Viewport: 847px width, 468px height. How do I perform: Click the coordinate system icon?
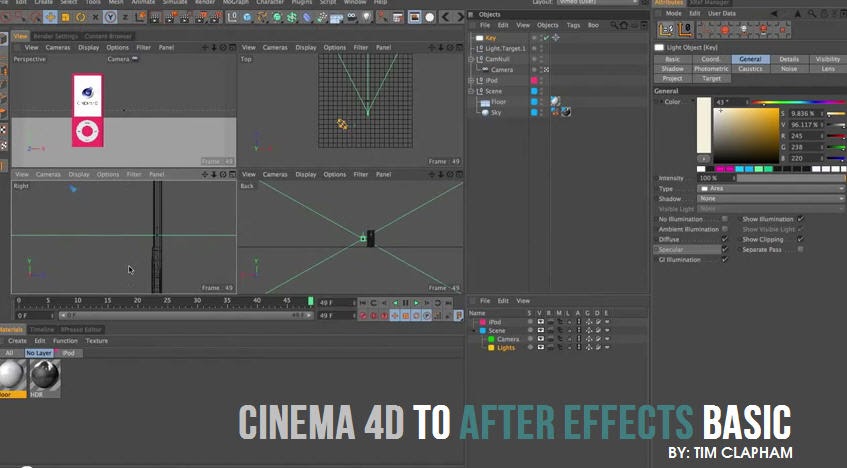coord(140,17)
